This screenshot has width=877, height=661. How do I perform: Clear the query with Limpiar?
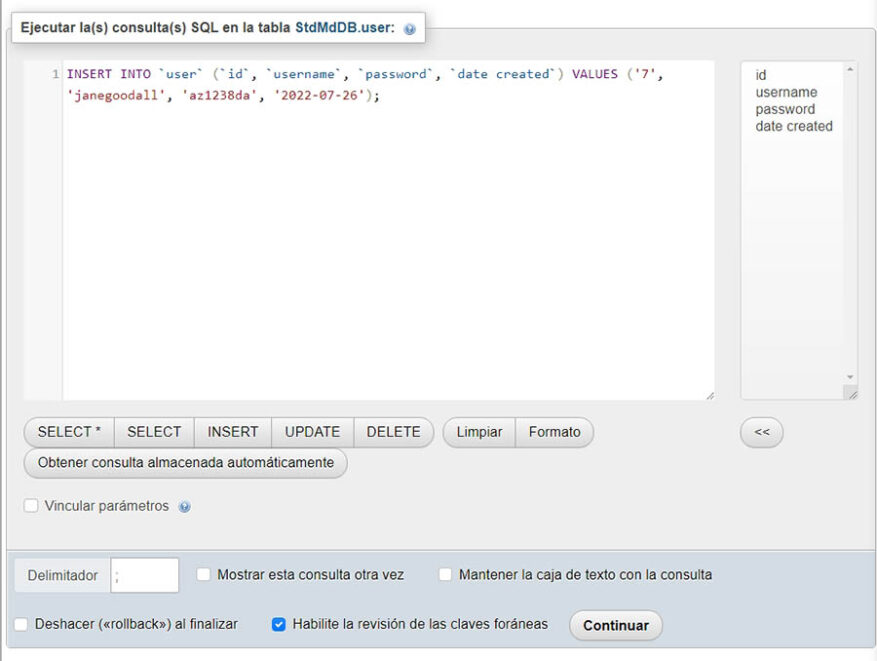pyautogui.click(x=478, y=432)
